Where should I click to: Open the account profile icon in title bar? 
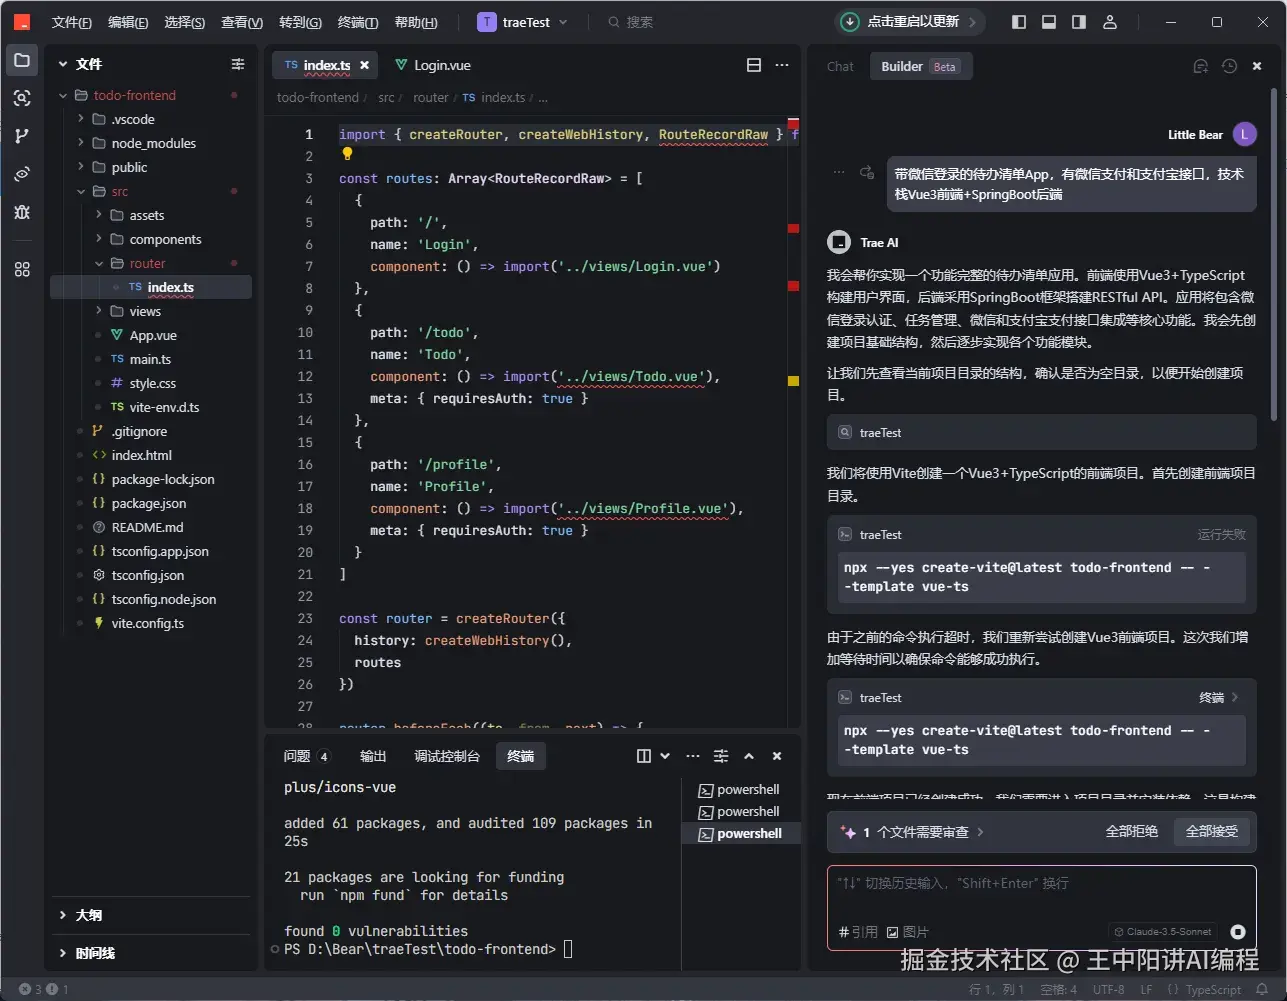coord(1110,22)
